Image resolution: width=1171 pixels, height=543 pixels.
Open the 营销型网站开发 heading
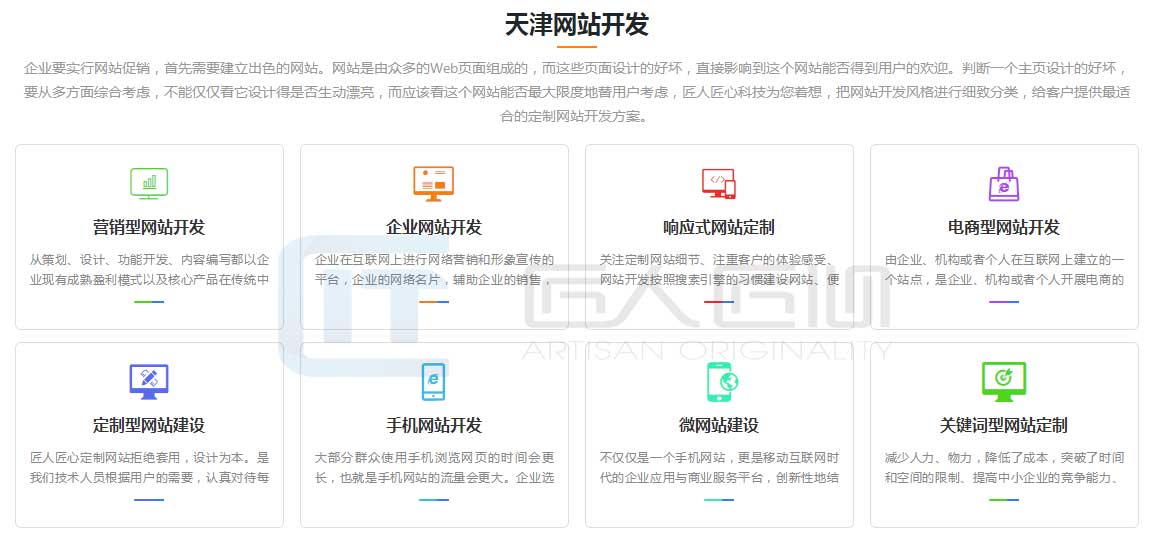click(x=149, y=227)
